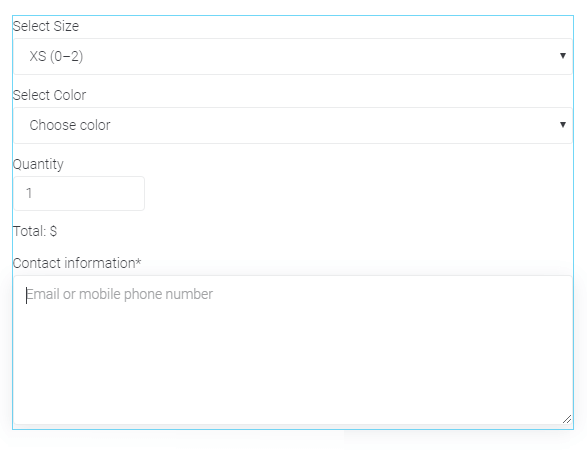Click the Select Size label

46,26
